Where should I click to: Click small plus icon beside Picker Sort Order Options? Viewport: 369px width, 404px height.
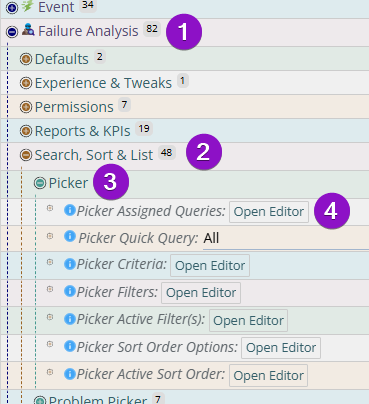tap(50, 344)
